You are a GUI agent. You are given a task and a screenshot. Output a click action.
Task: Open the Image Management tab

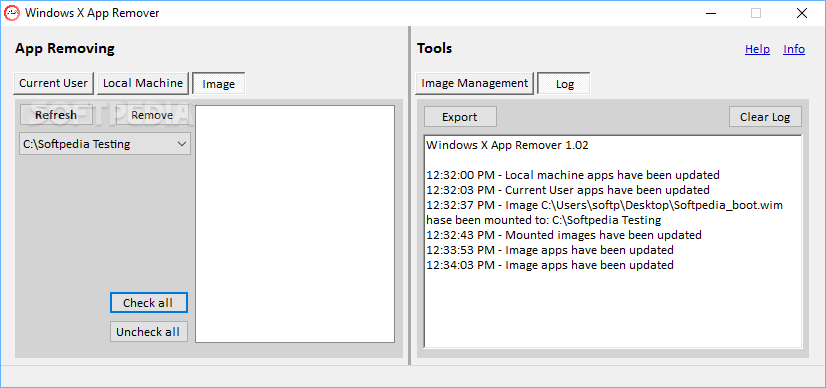point(475,83)
